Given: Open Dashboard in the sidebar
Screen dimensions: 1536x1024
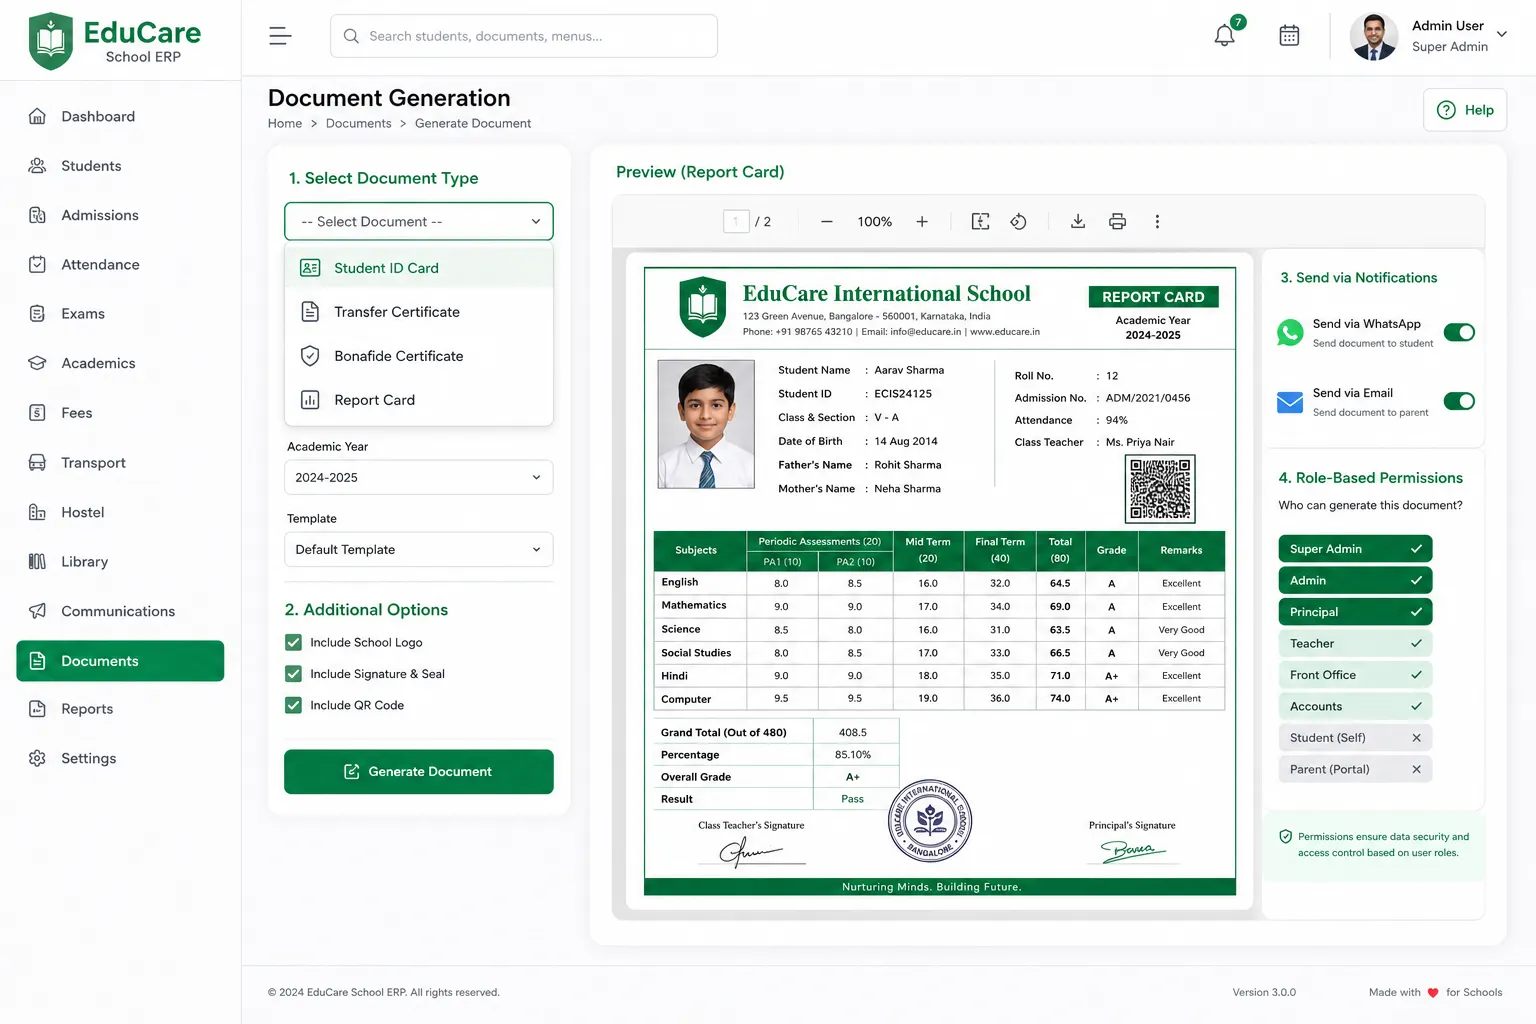Looking at the screenshot, I should tap(120, 116).
